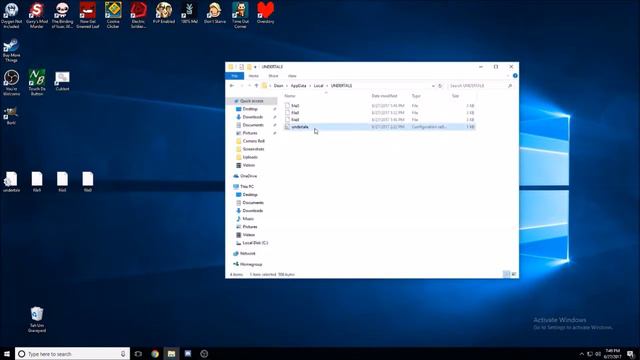Select the Cookie Clicker desktop icon
640x360 pixels.
point(113,15)
